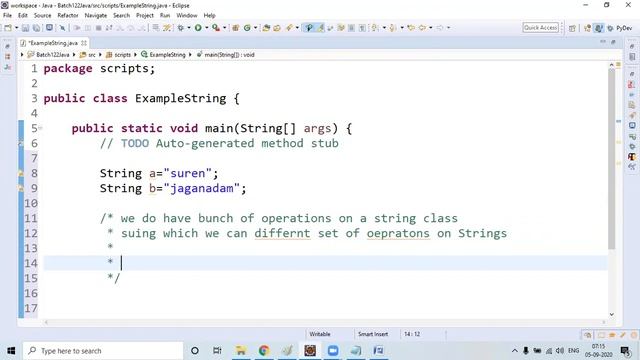Open the Run menu

[x=165, y=15]
